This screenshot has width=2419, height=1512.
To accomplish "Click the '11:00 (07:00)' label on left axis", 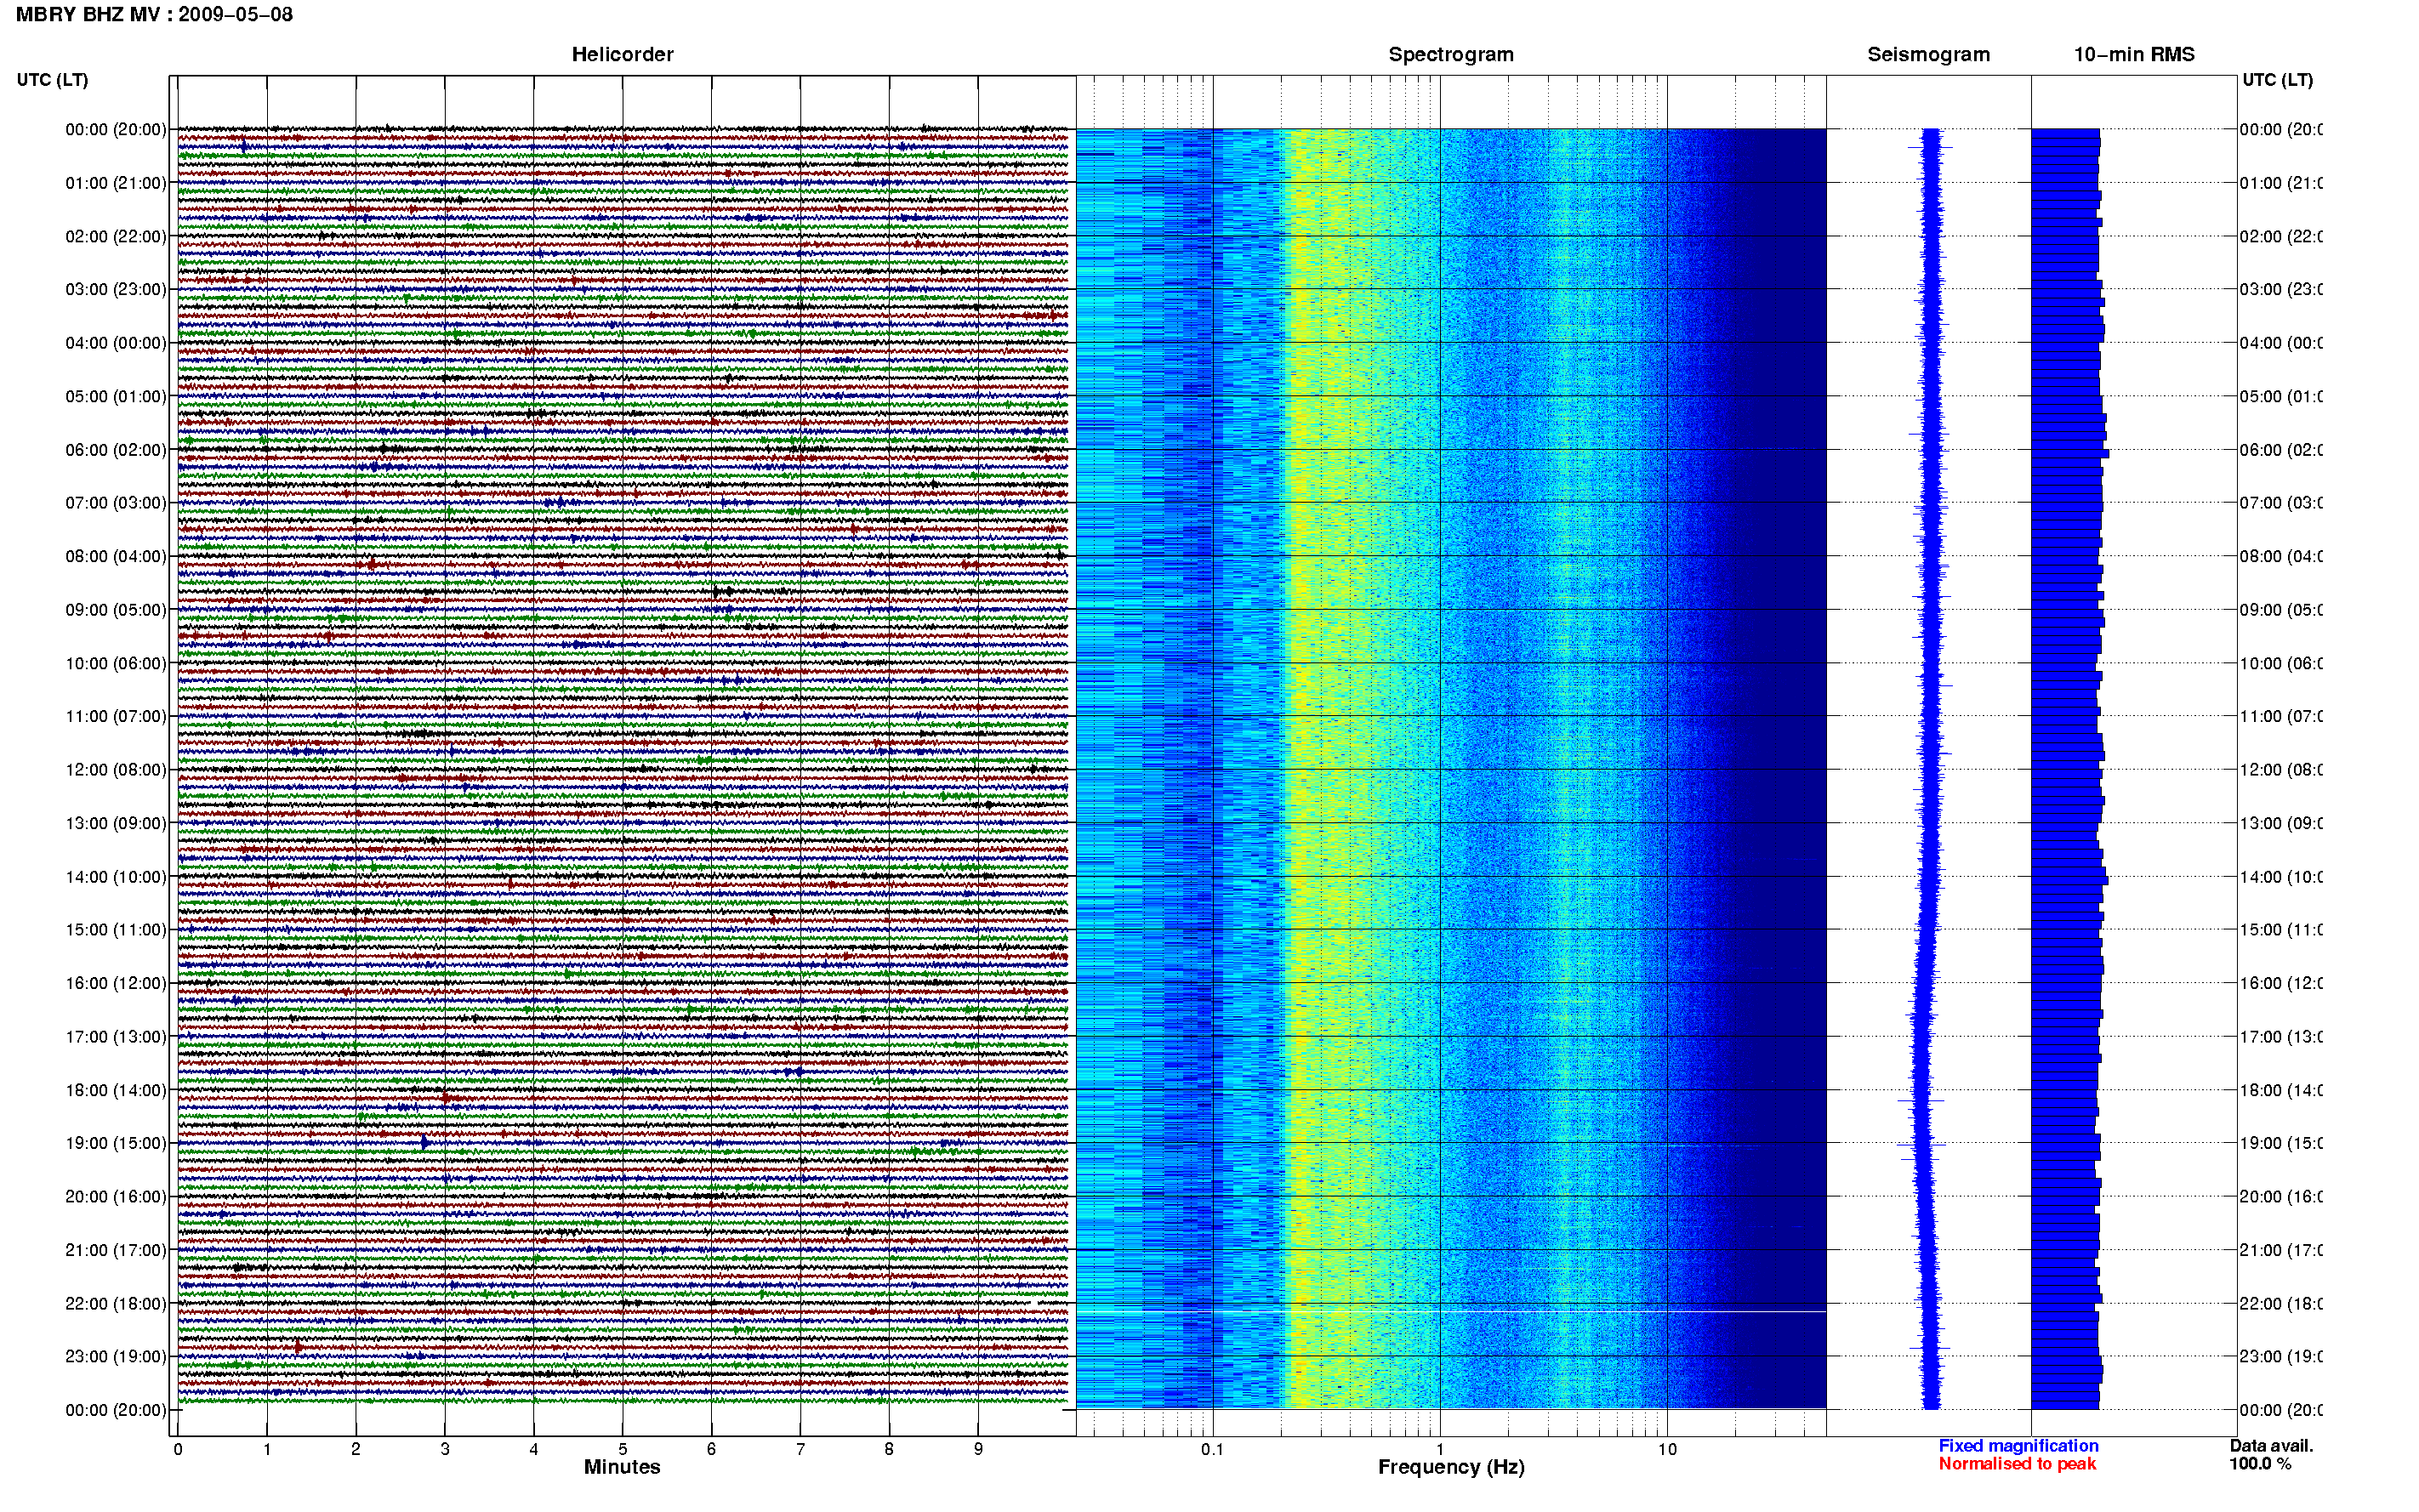I will pos(116,716).
